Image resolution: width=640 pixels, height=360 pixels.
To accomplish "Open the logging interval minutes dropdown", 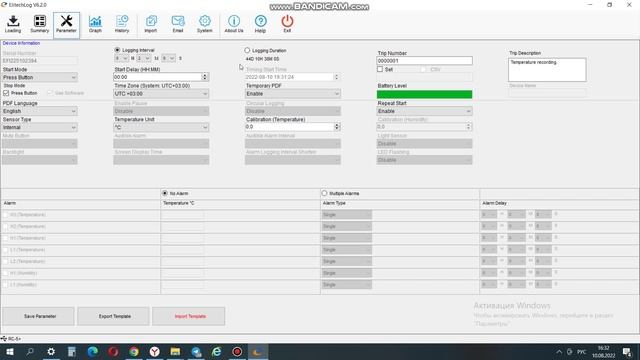I will pos(144,58).
